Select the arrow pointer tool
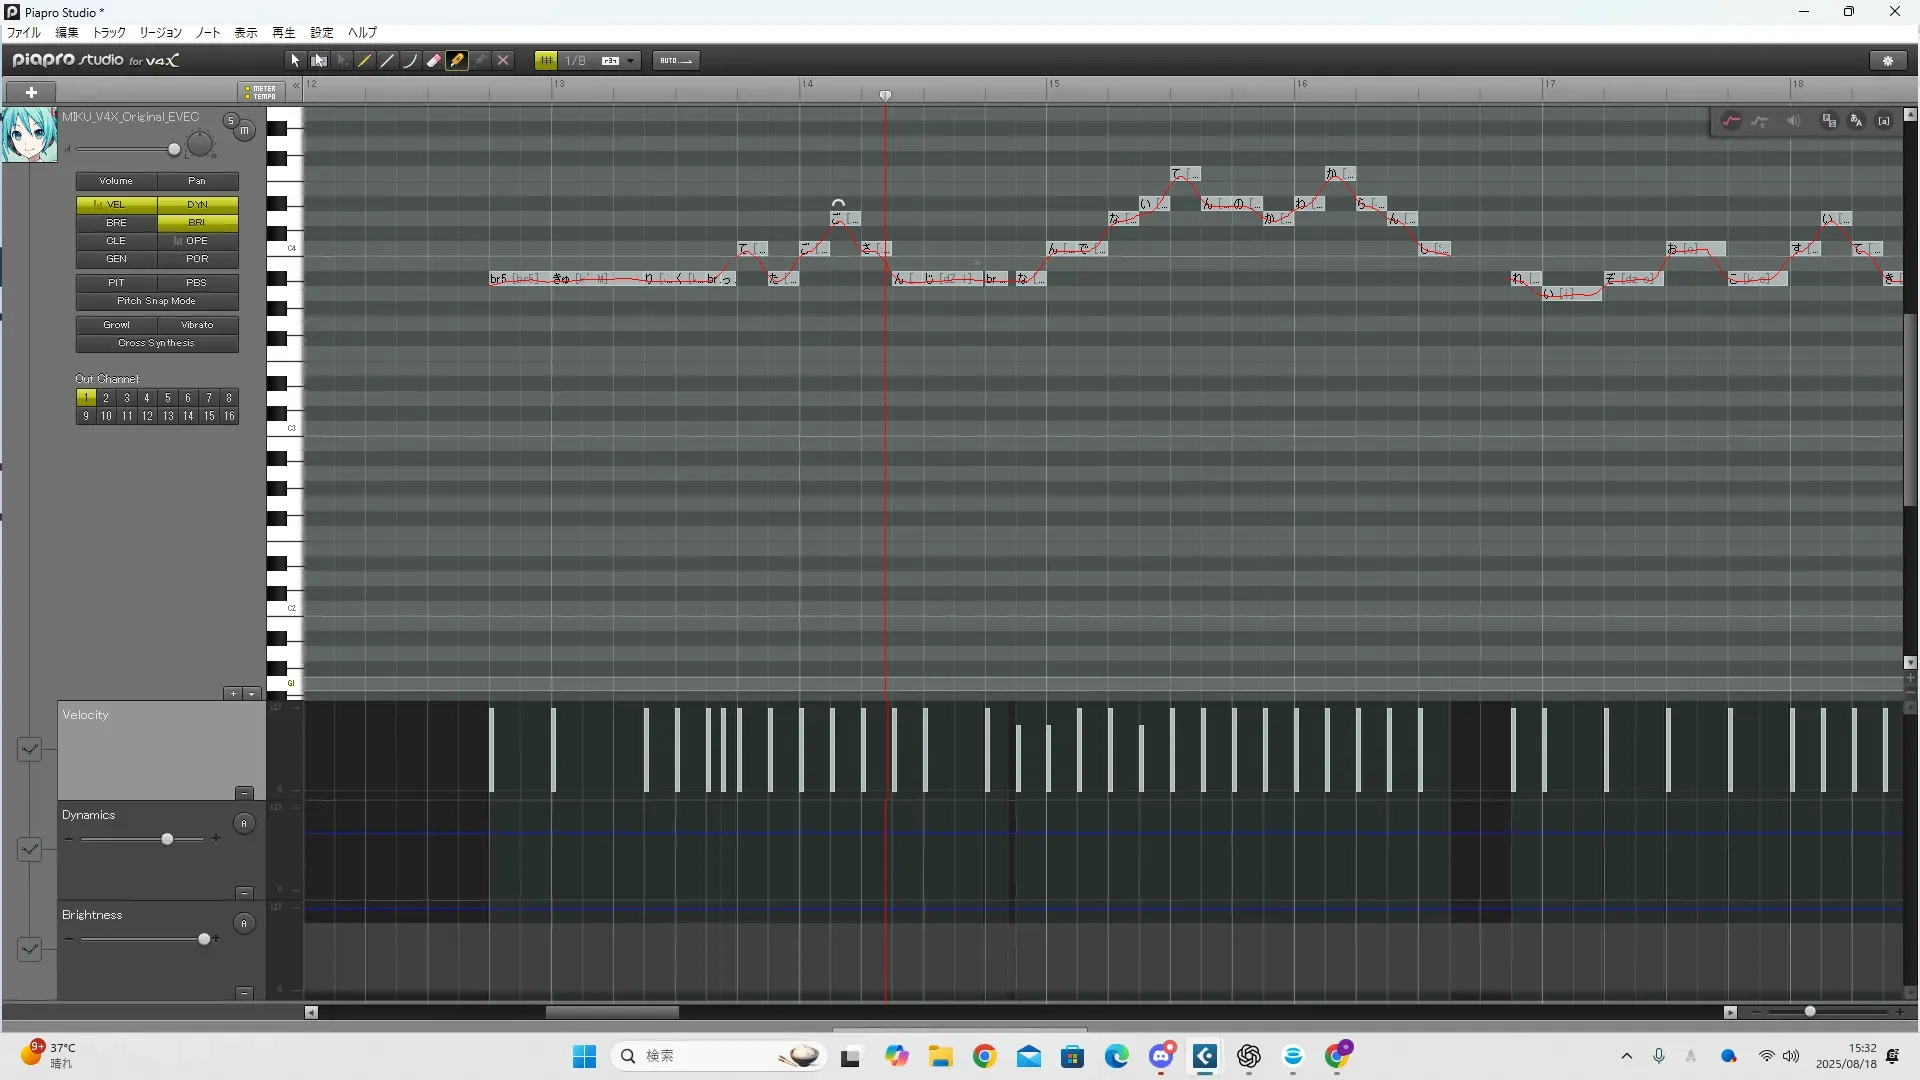The width and height of the screenshot is (1920, 1080). click(295, 61)
